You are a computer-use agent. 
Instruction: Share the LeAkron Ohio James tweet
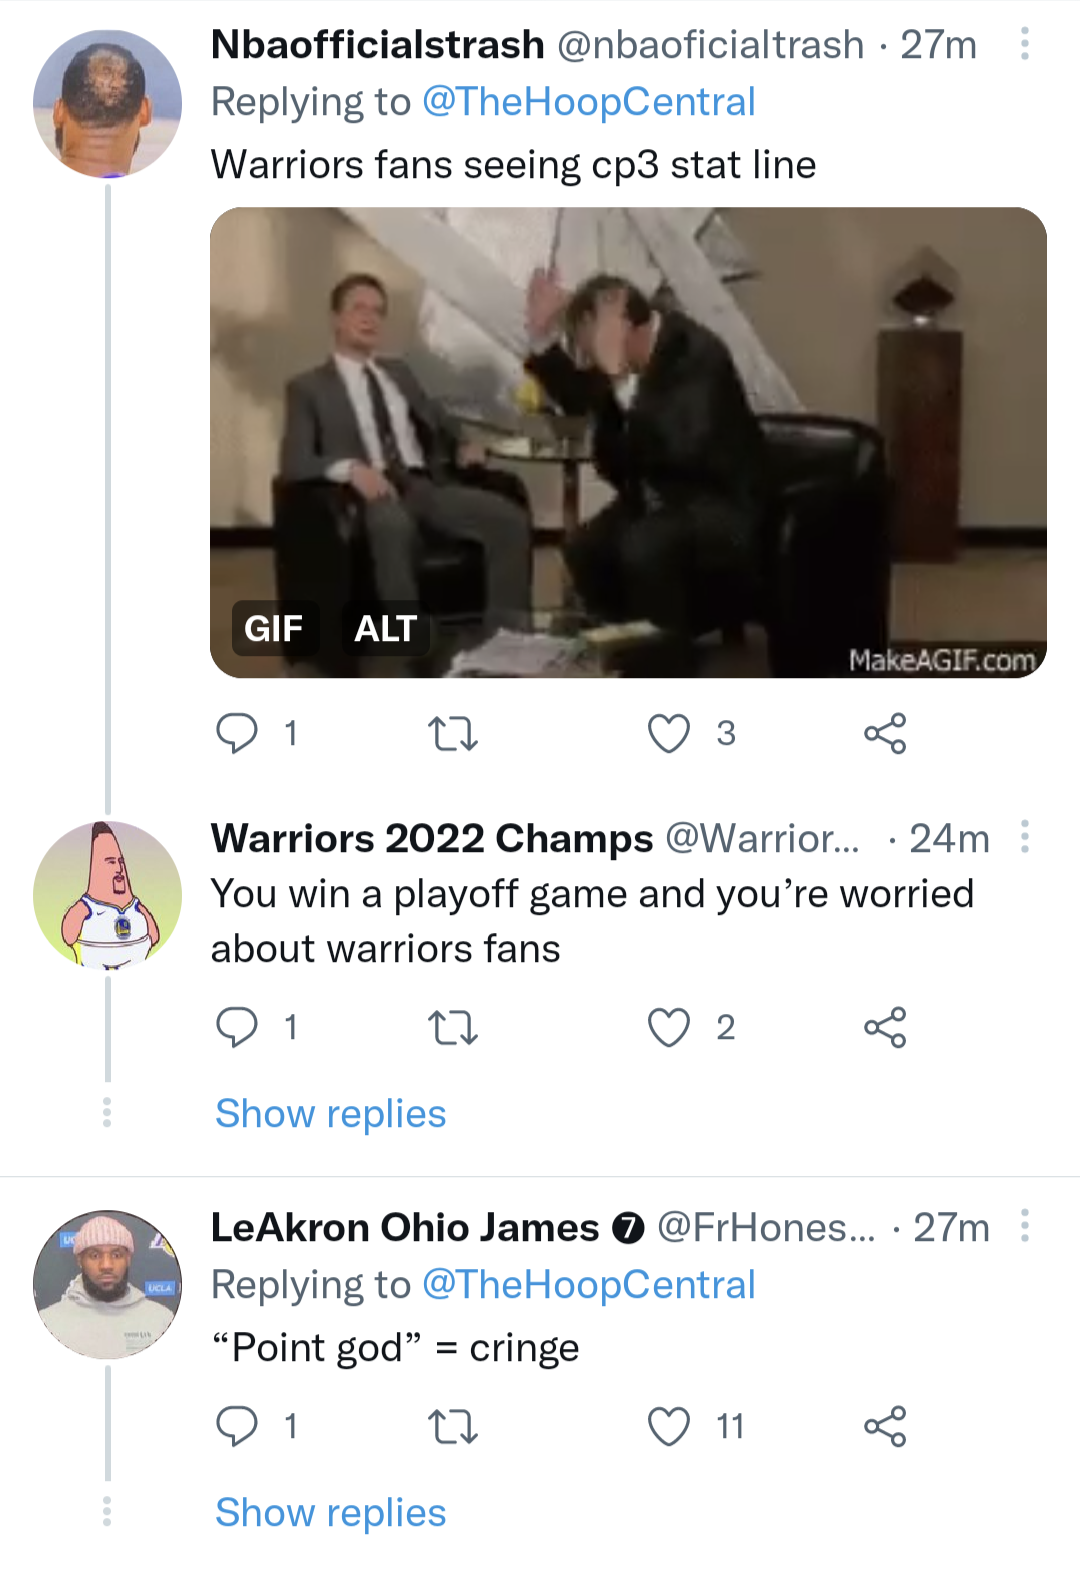(885, 1426)
